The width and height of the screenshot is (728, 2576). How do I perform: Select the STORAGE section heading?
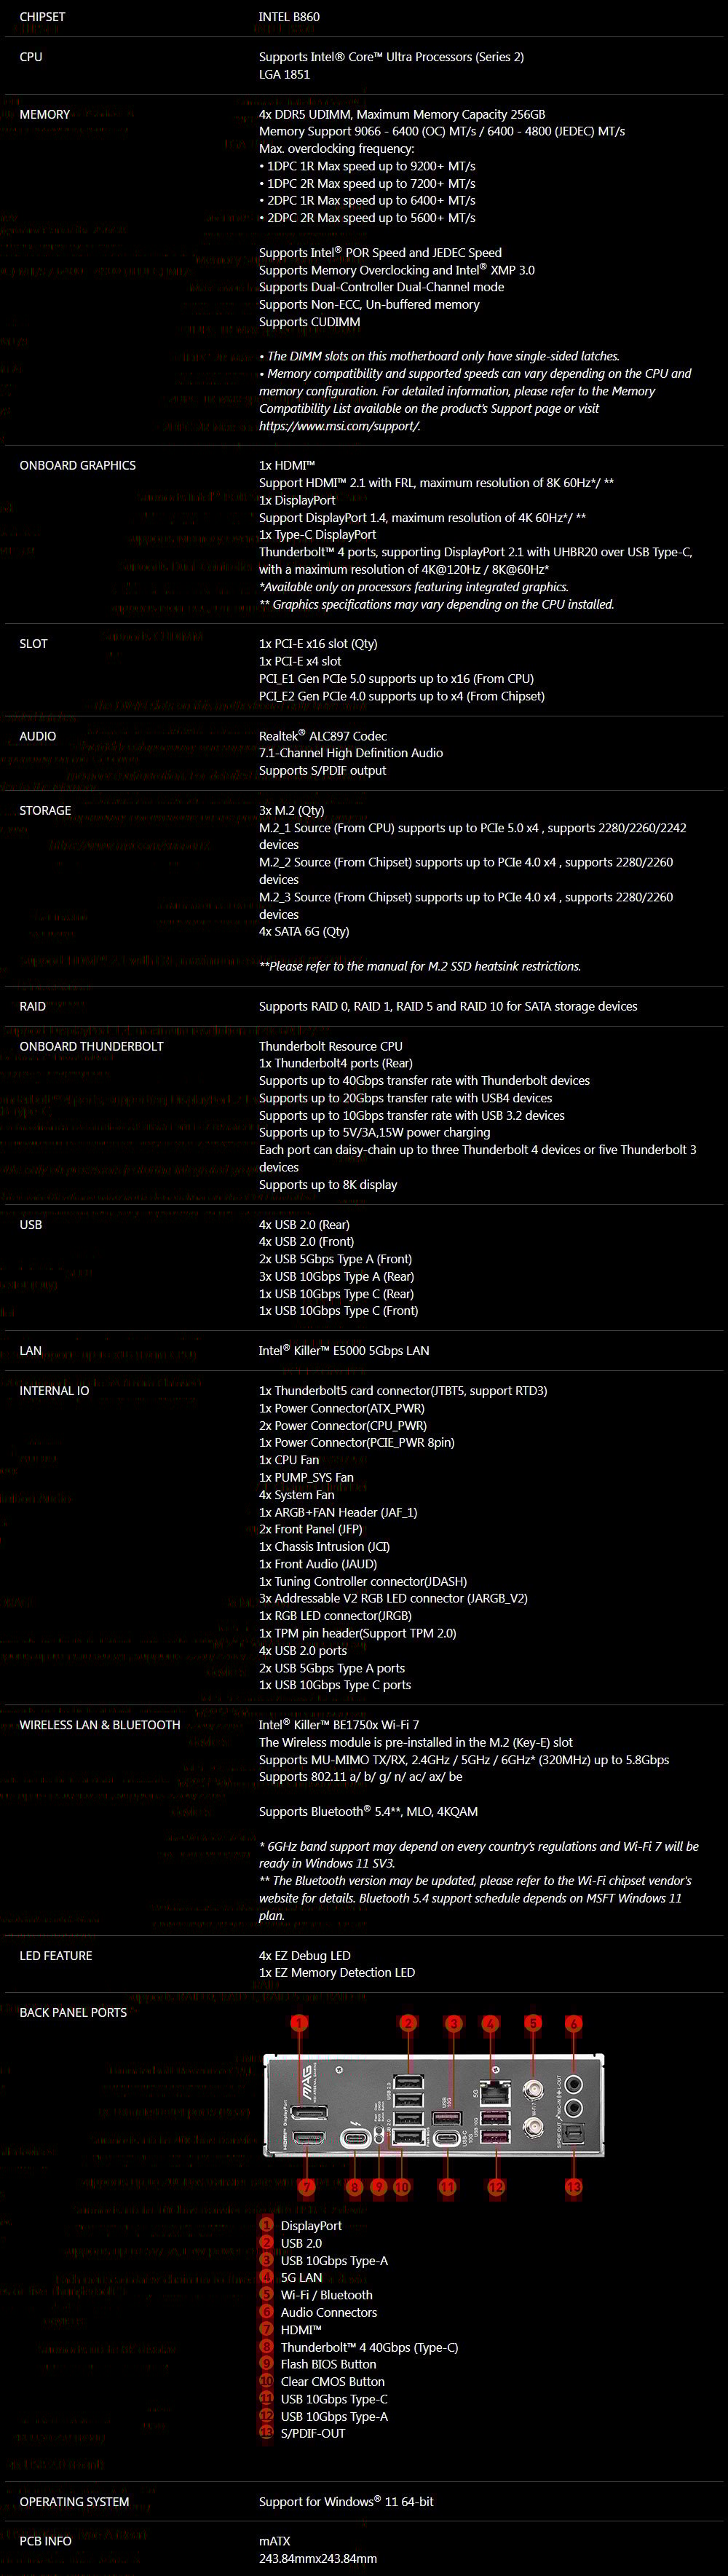(x=45, y=811)
